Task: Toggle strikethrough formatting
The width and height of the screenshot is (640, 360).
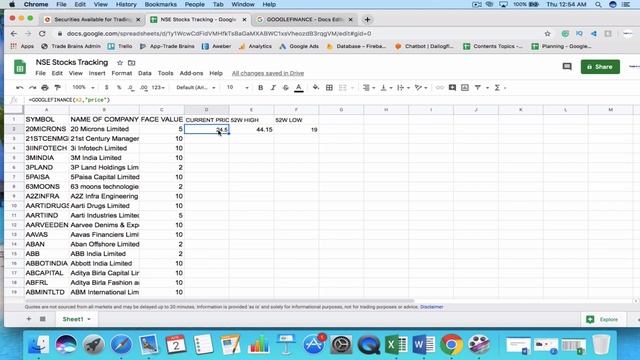Action: point(286,88)
